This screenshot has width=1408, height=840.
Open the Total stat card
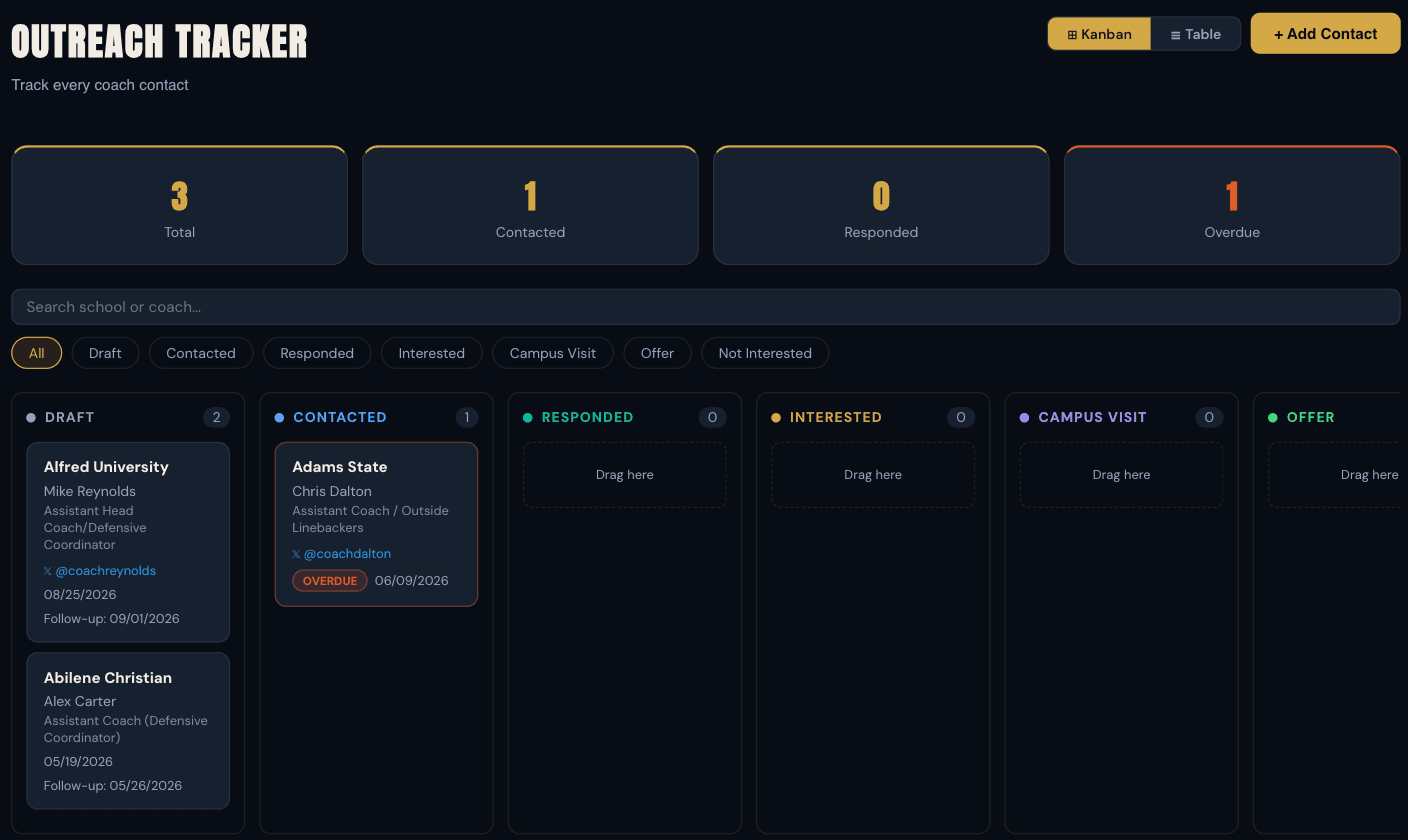coord(180,205)
